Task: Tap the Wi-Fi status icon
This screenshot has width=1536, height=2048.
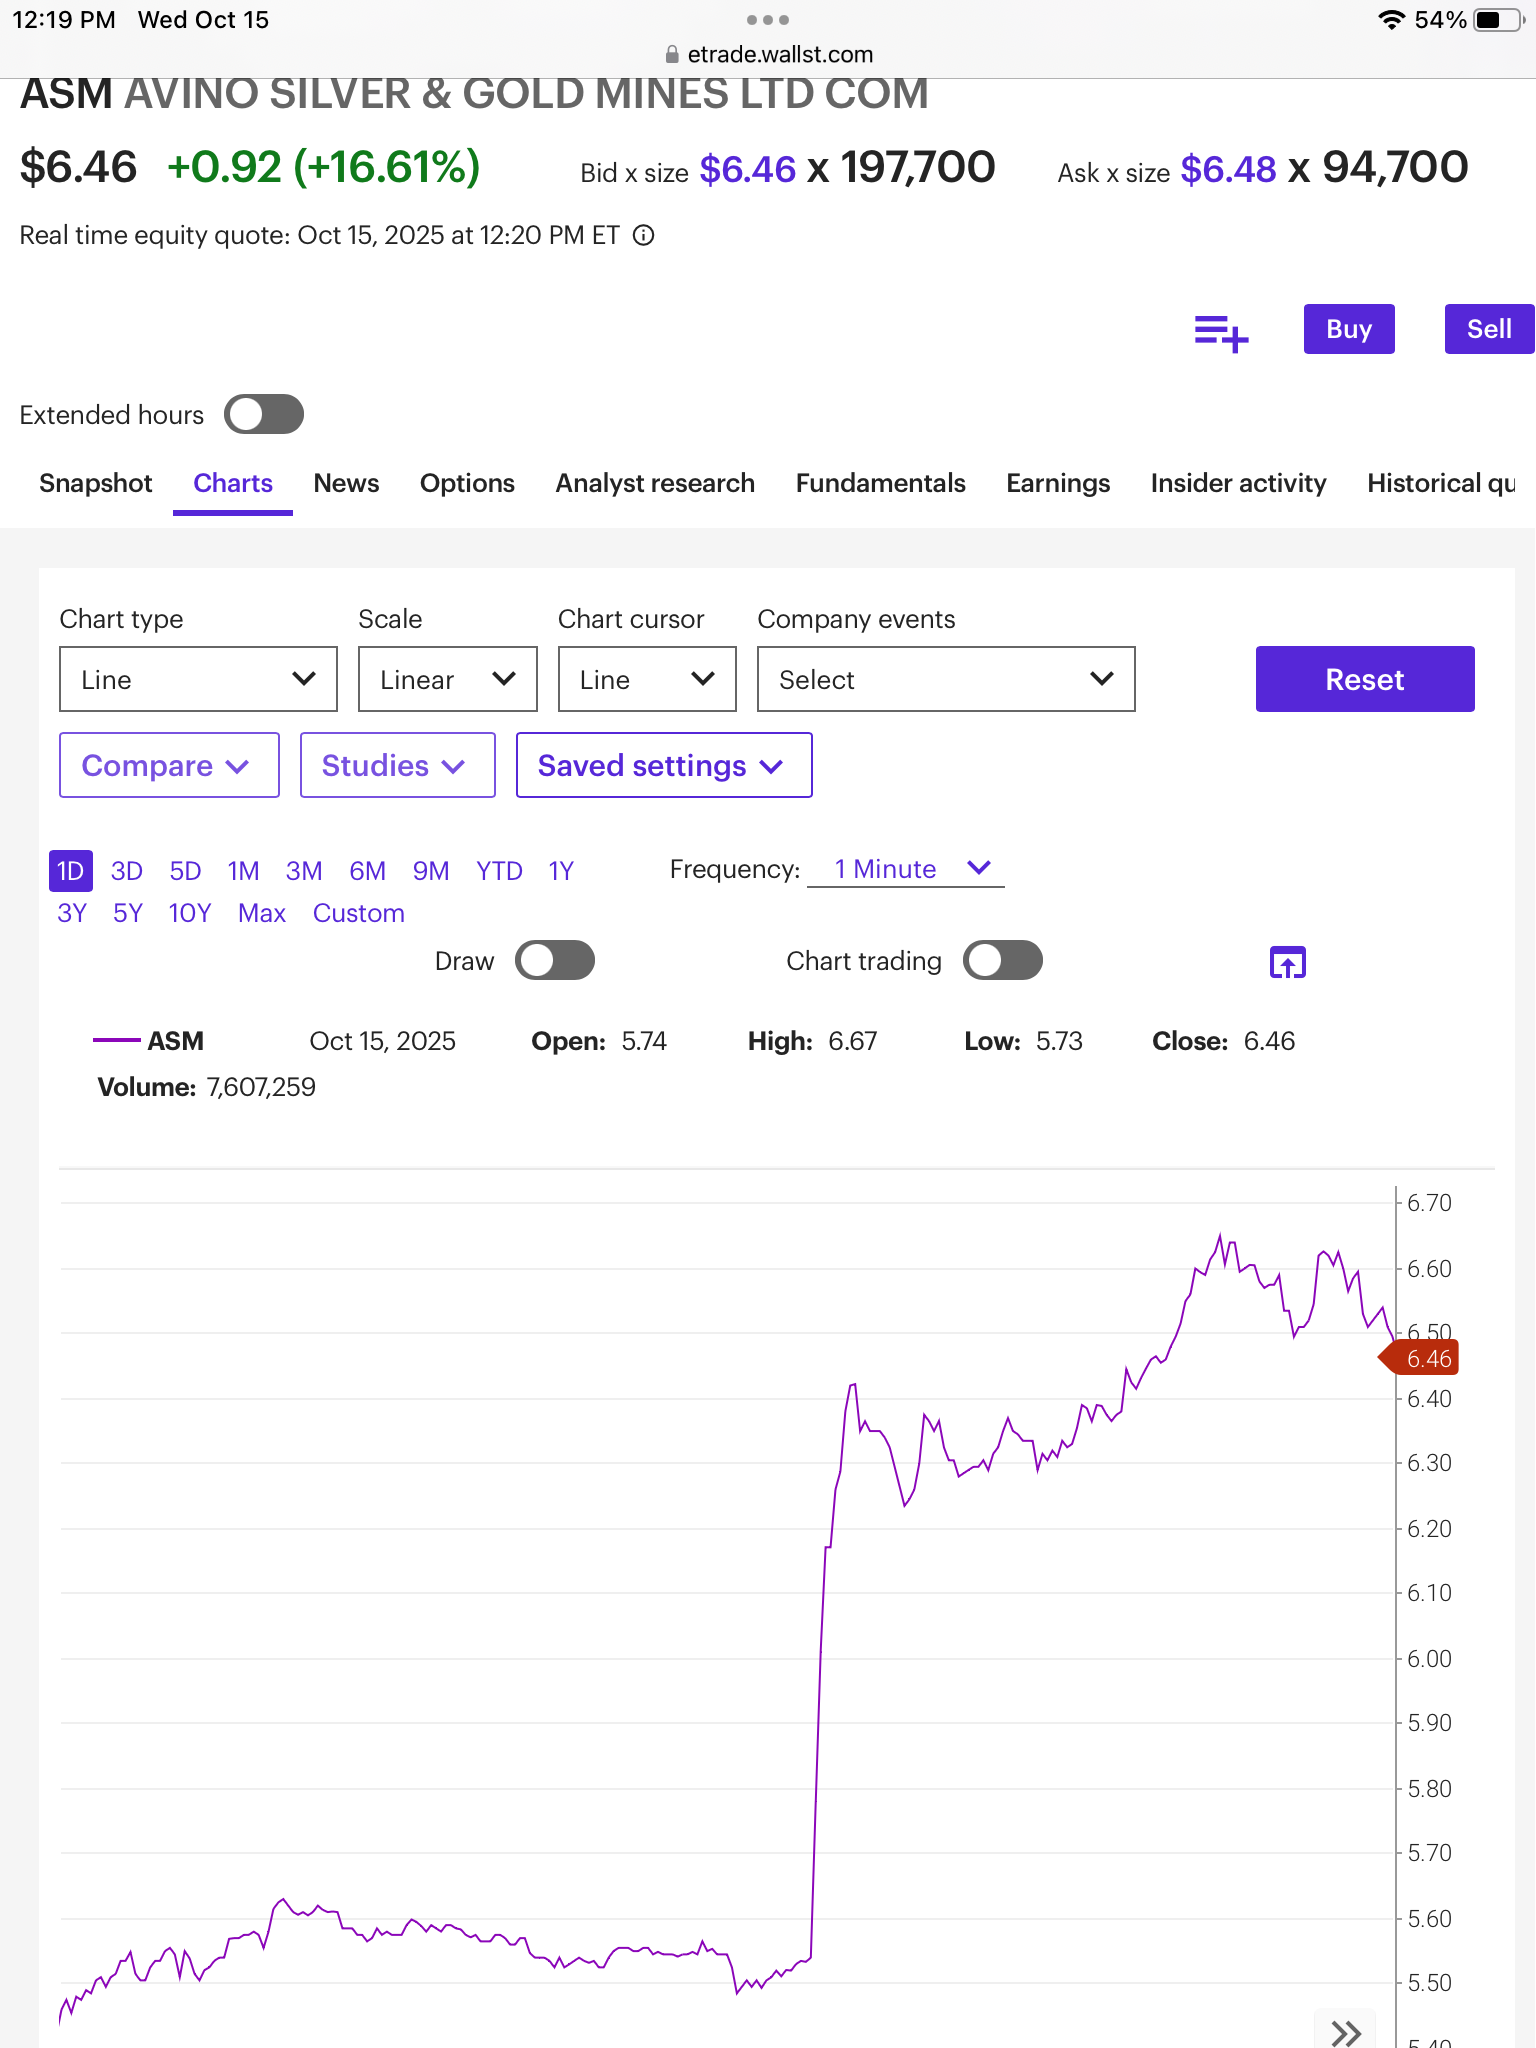Action: [1391, 20]
